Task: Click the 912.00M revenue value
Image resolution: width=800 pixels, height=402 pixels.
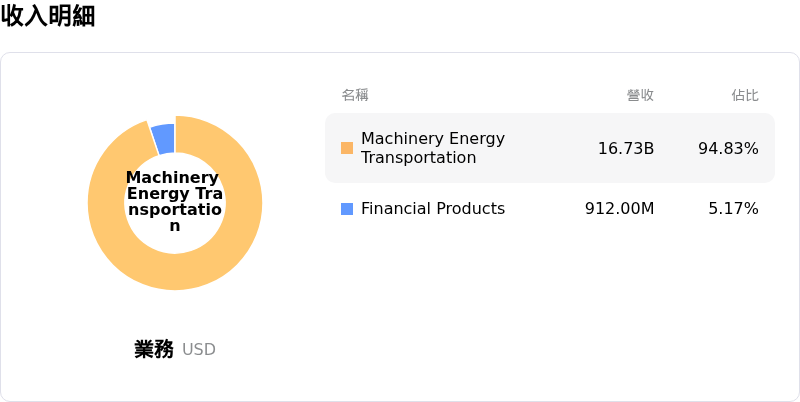Action: click(619, 209)
